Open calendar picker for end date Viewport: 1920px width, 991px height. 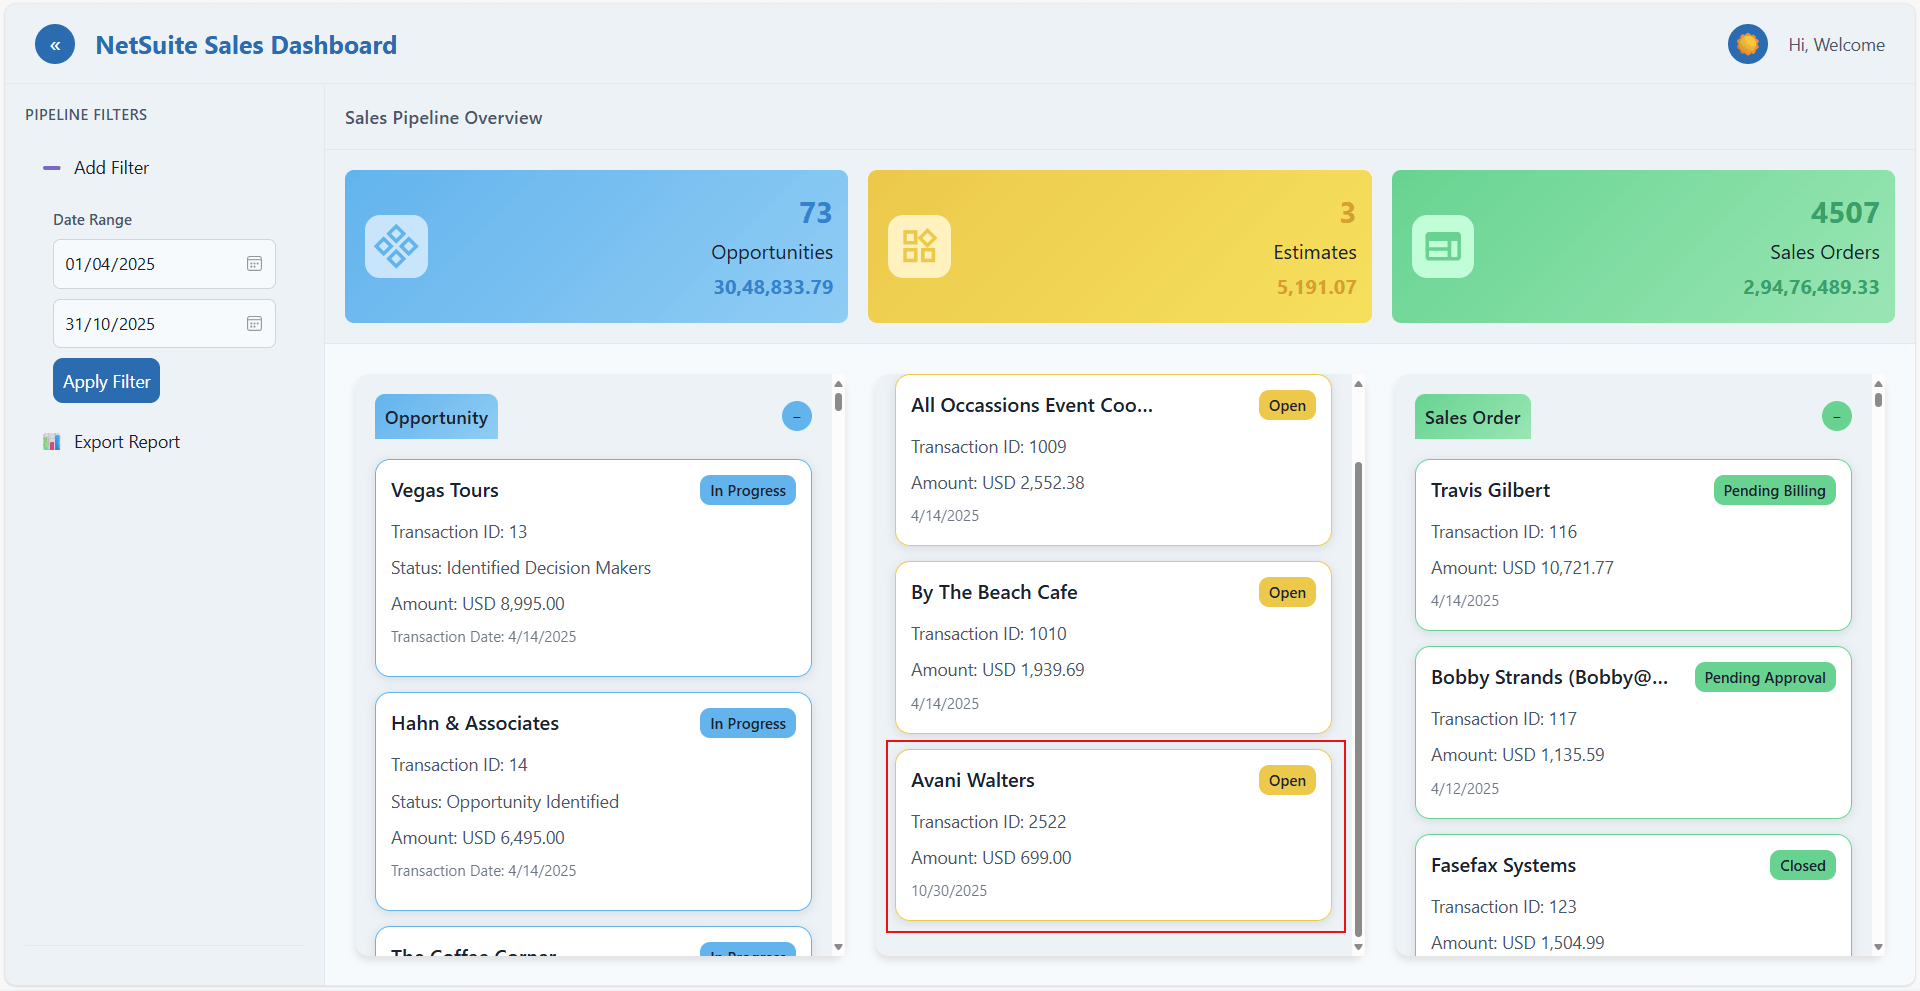254,324
